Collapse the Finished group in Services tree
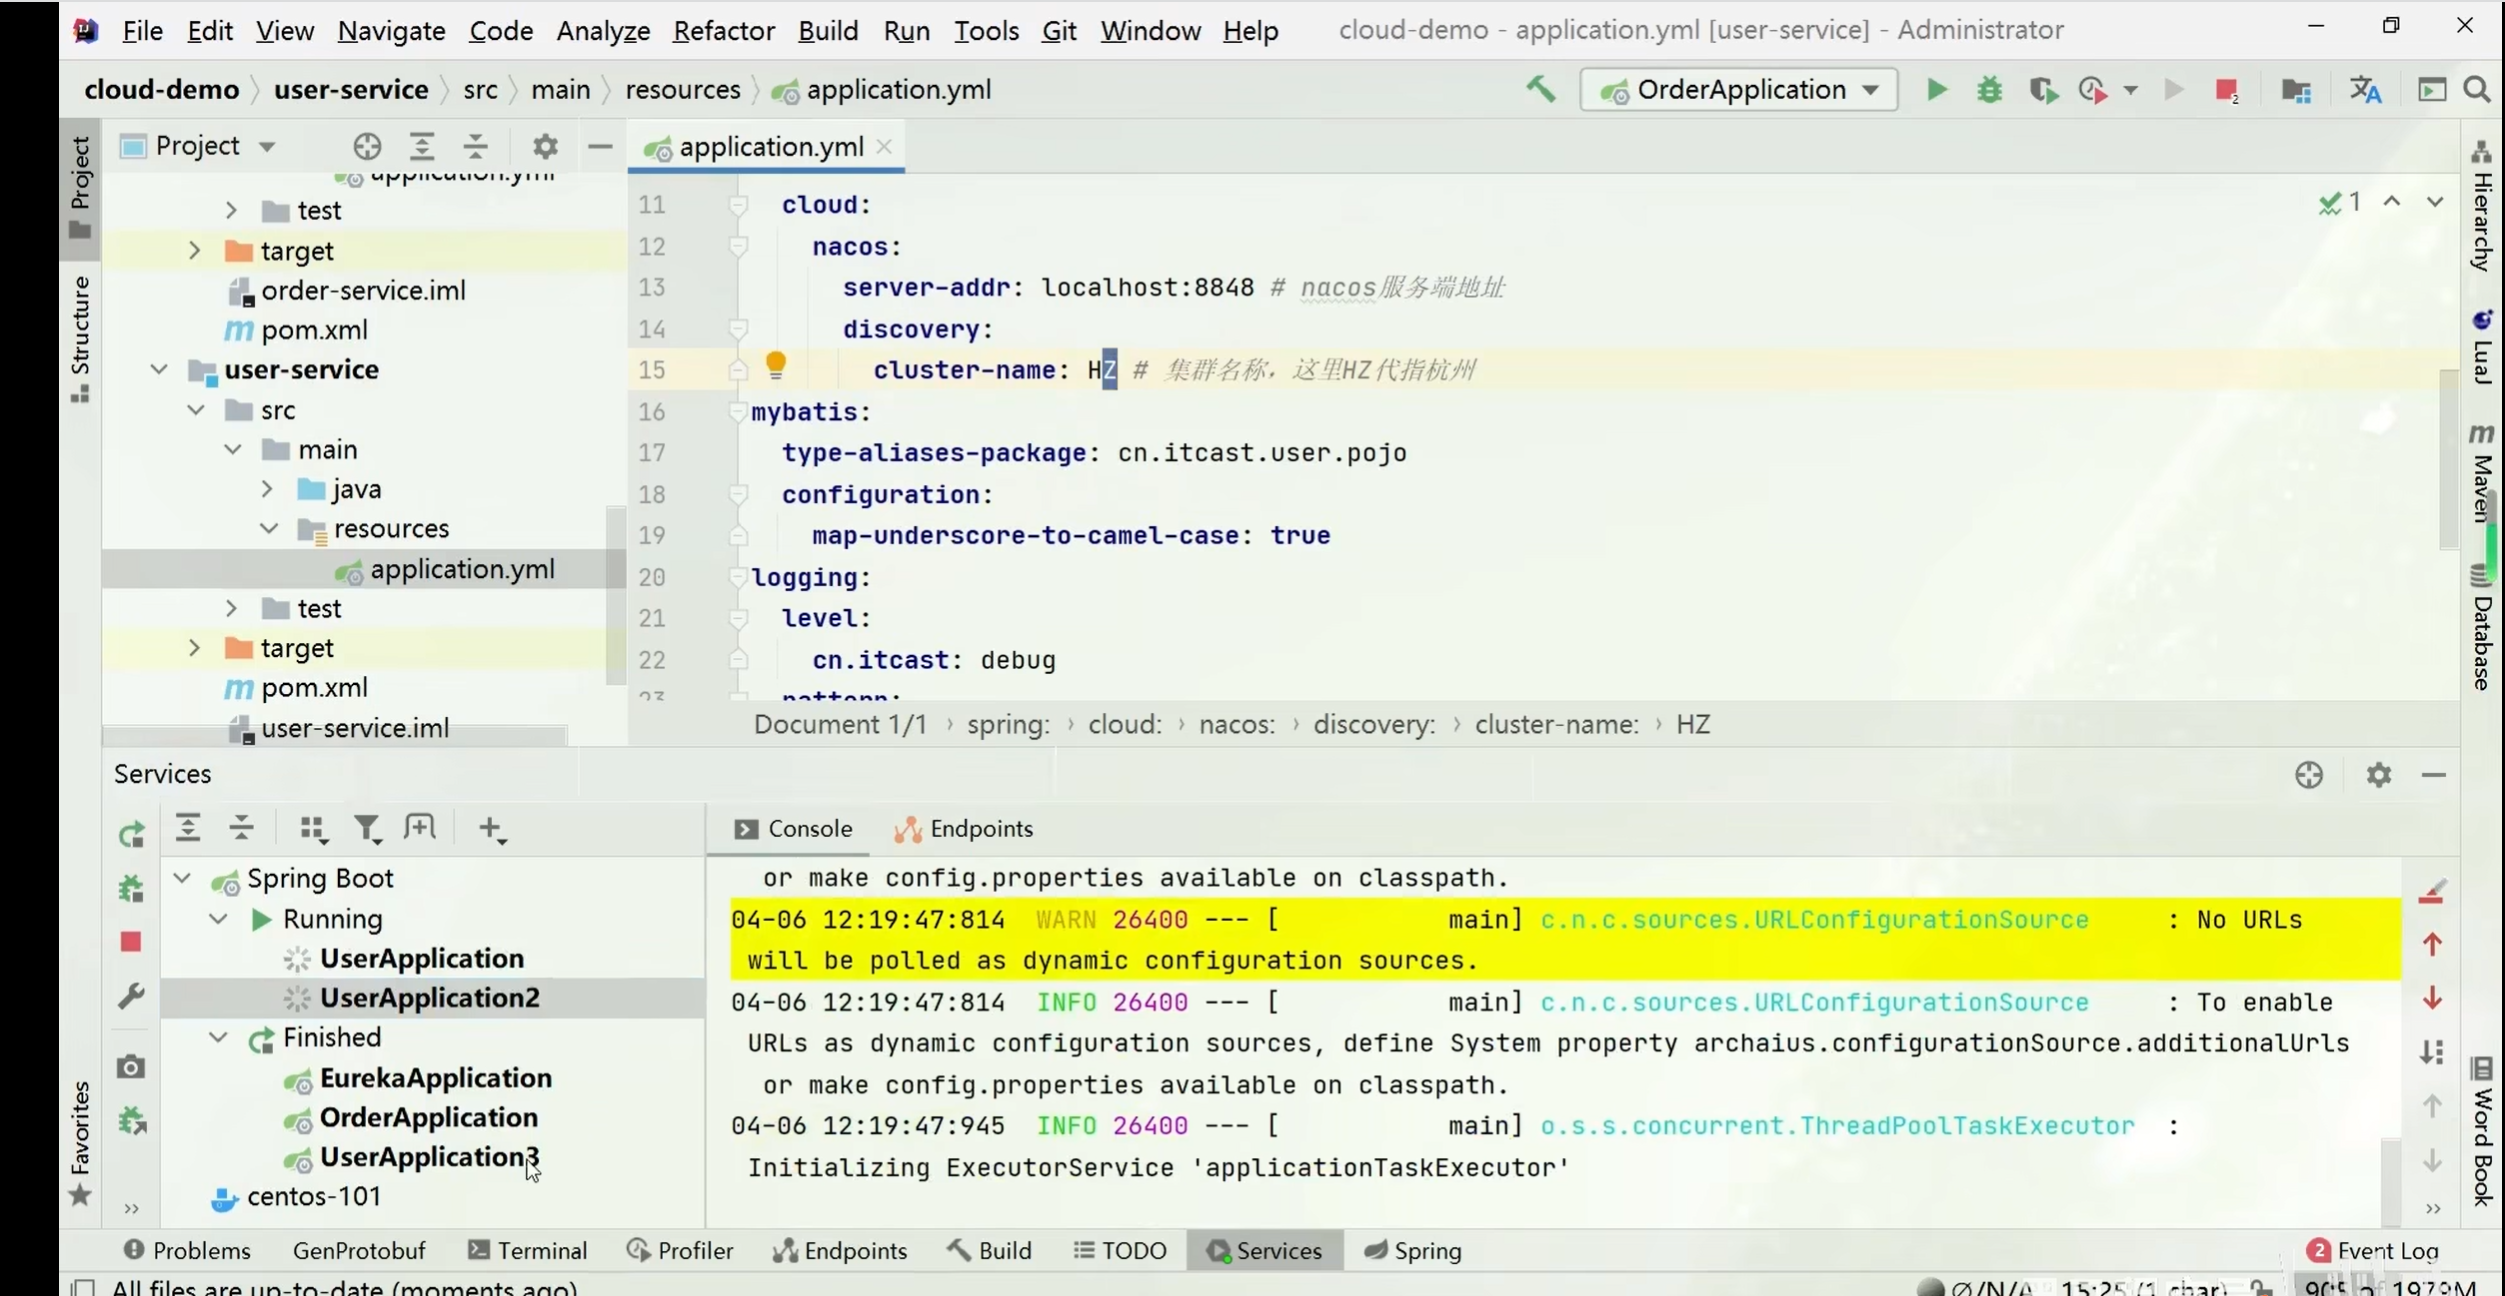2505x1296 pixels. [218, 1038]
